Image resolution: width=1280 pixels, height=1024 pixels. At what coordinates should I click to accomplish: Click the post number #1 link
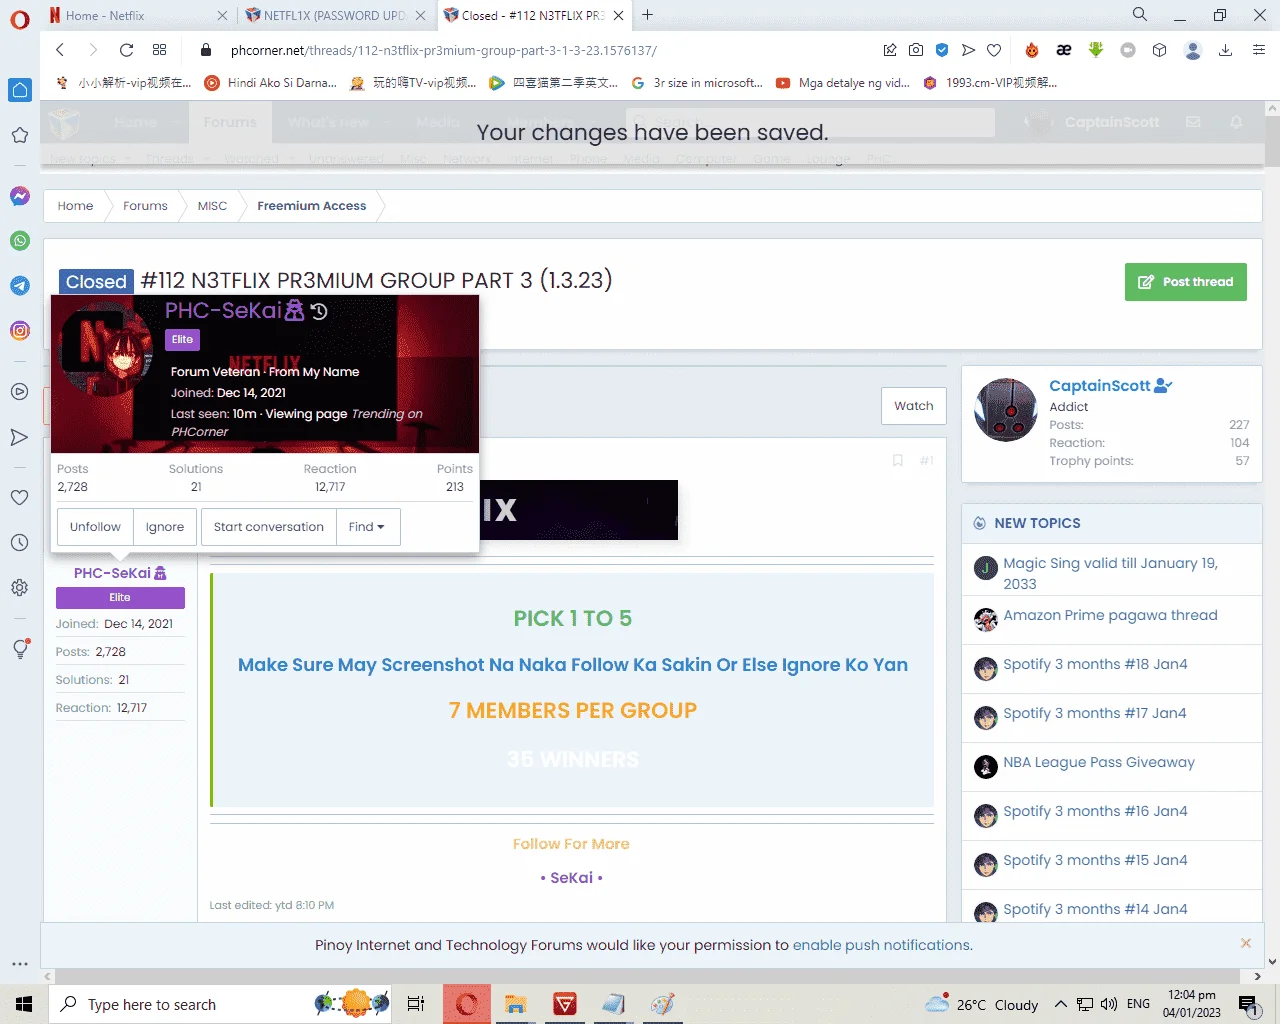pos(926,460)
